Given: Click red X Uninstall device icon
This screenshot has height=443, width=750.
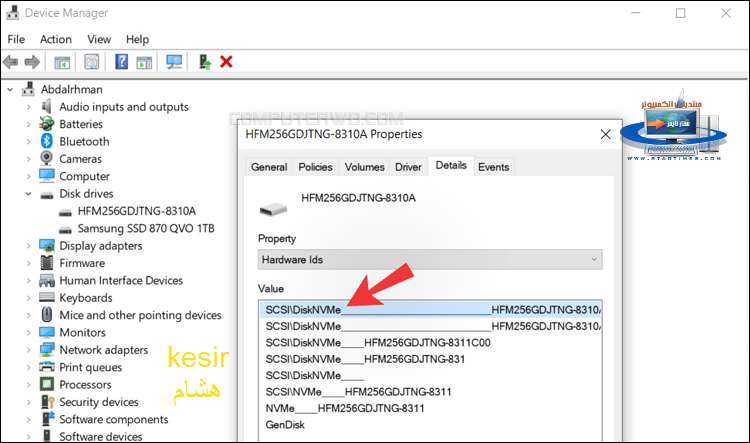Looking at the screenshot, I should pos(226,62).
